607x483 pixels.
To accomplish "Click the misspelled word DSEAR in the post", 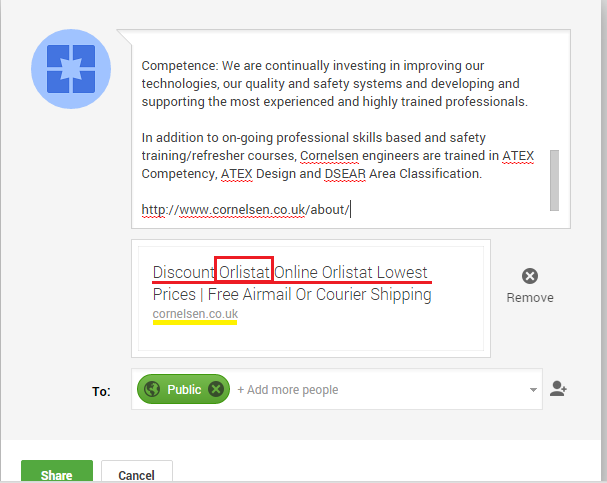I will (345, 174).
